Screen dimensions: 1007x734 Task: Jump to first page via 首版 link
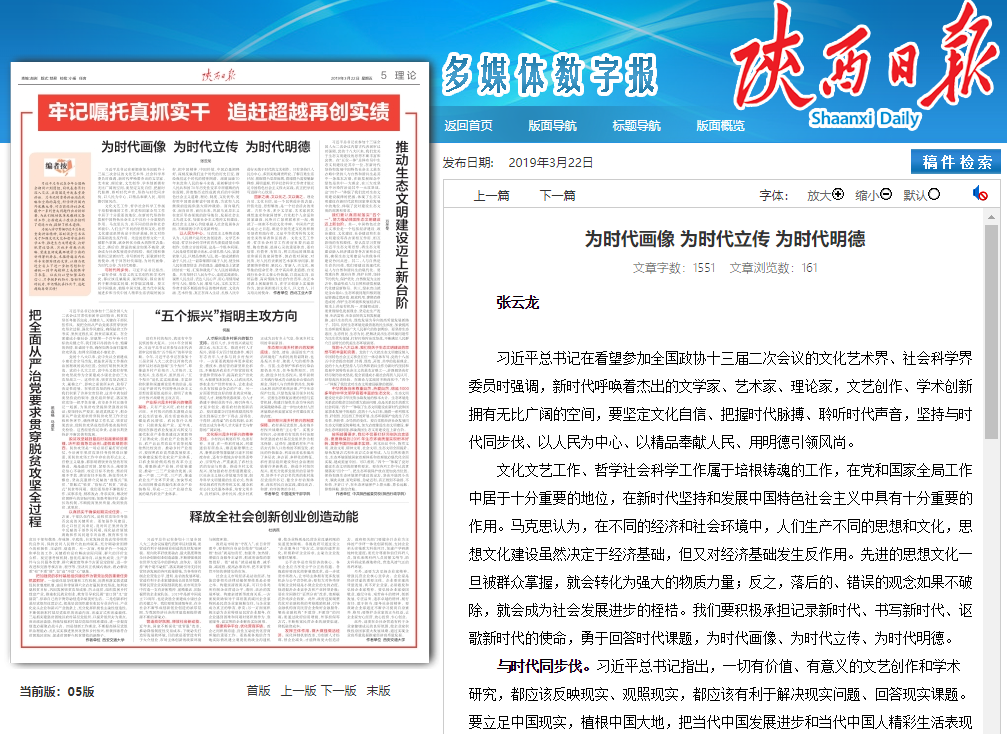258,691
